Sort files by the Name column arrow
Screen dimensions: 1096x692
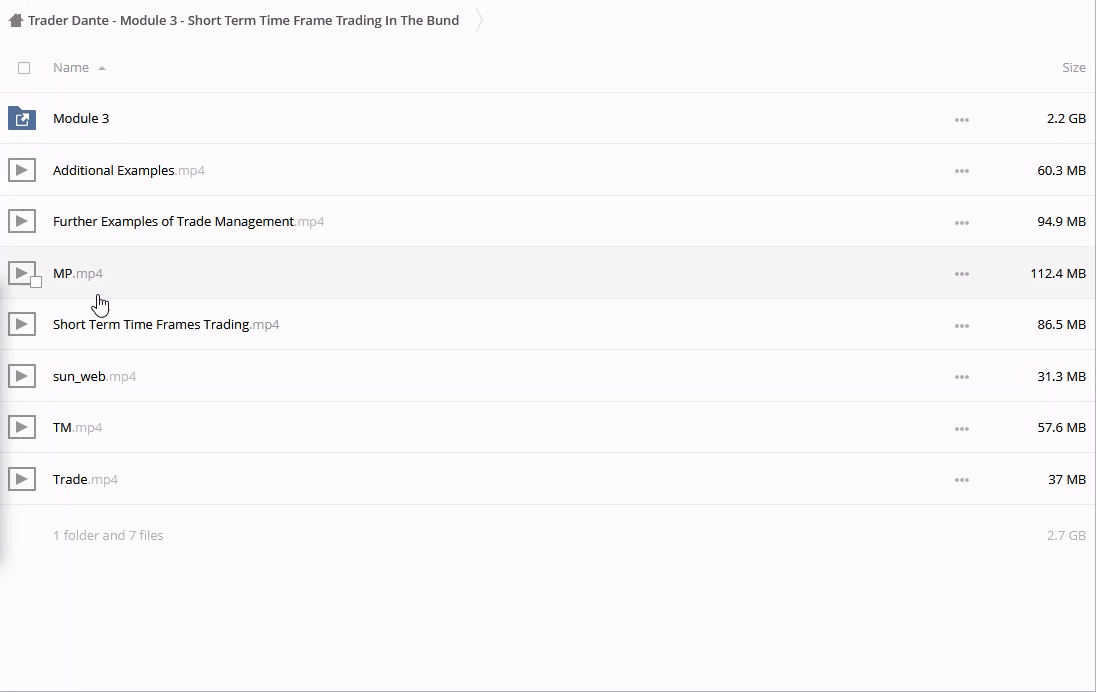[x=102, y=68]
